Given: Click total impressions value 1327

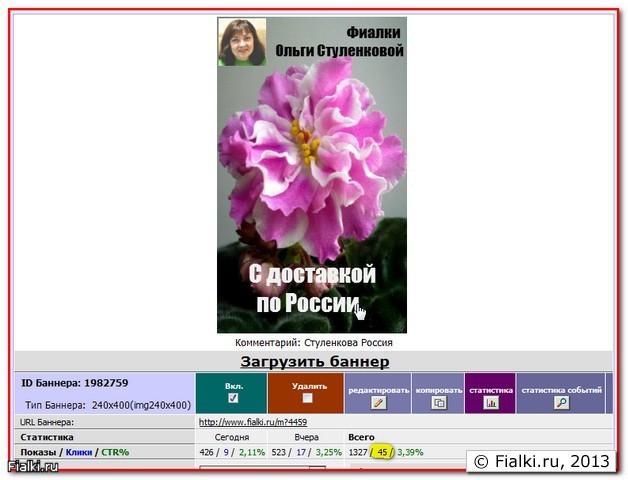Looking at the screenshot, I should coord(358,452).
